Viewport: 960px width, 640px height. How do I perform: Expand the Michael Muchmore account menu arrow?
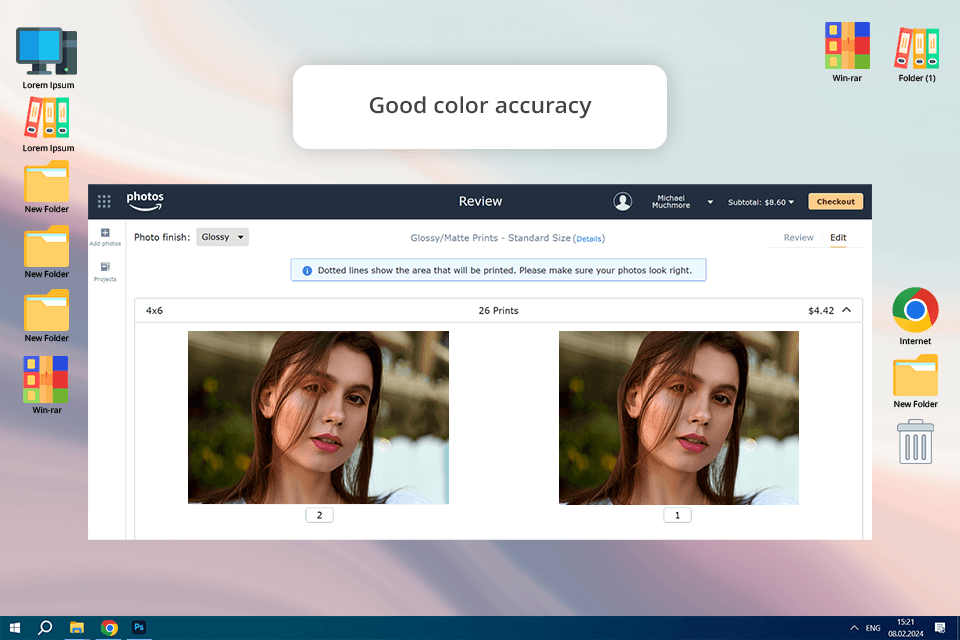710,202
